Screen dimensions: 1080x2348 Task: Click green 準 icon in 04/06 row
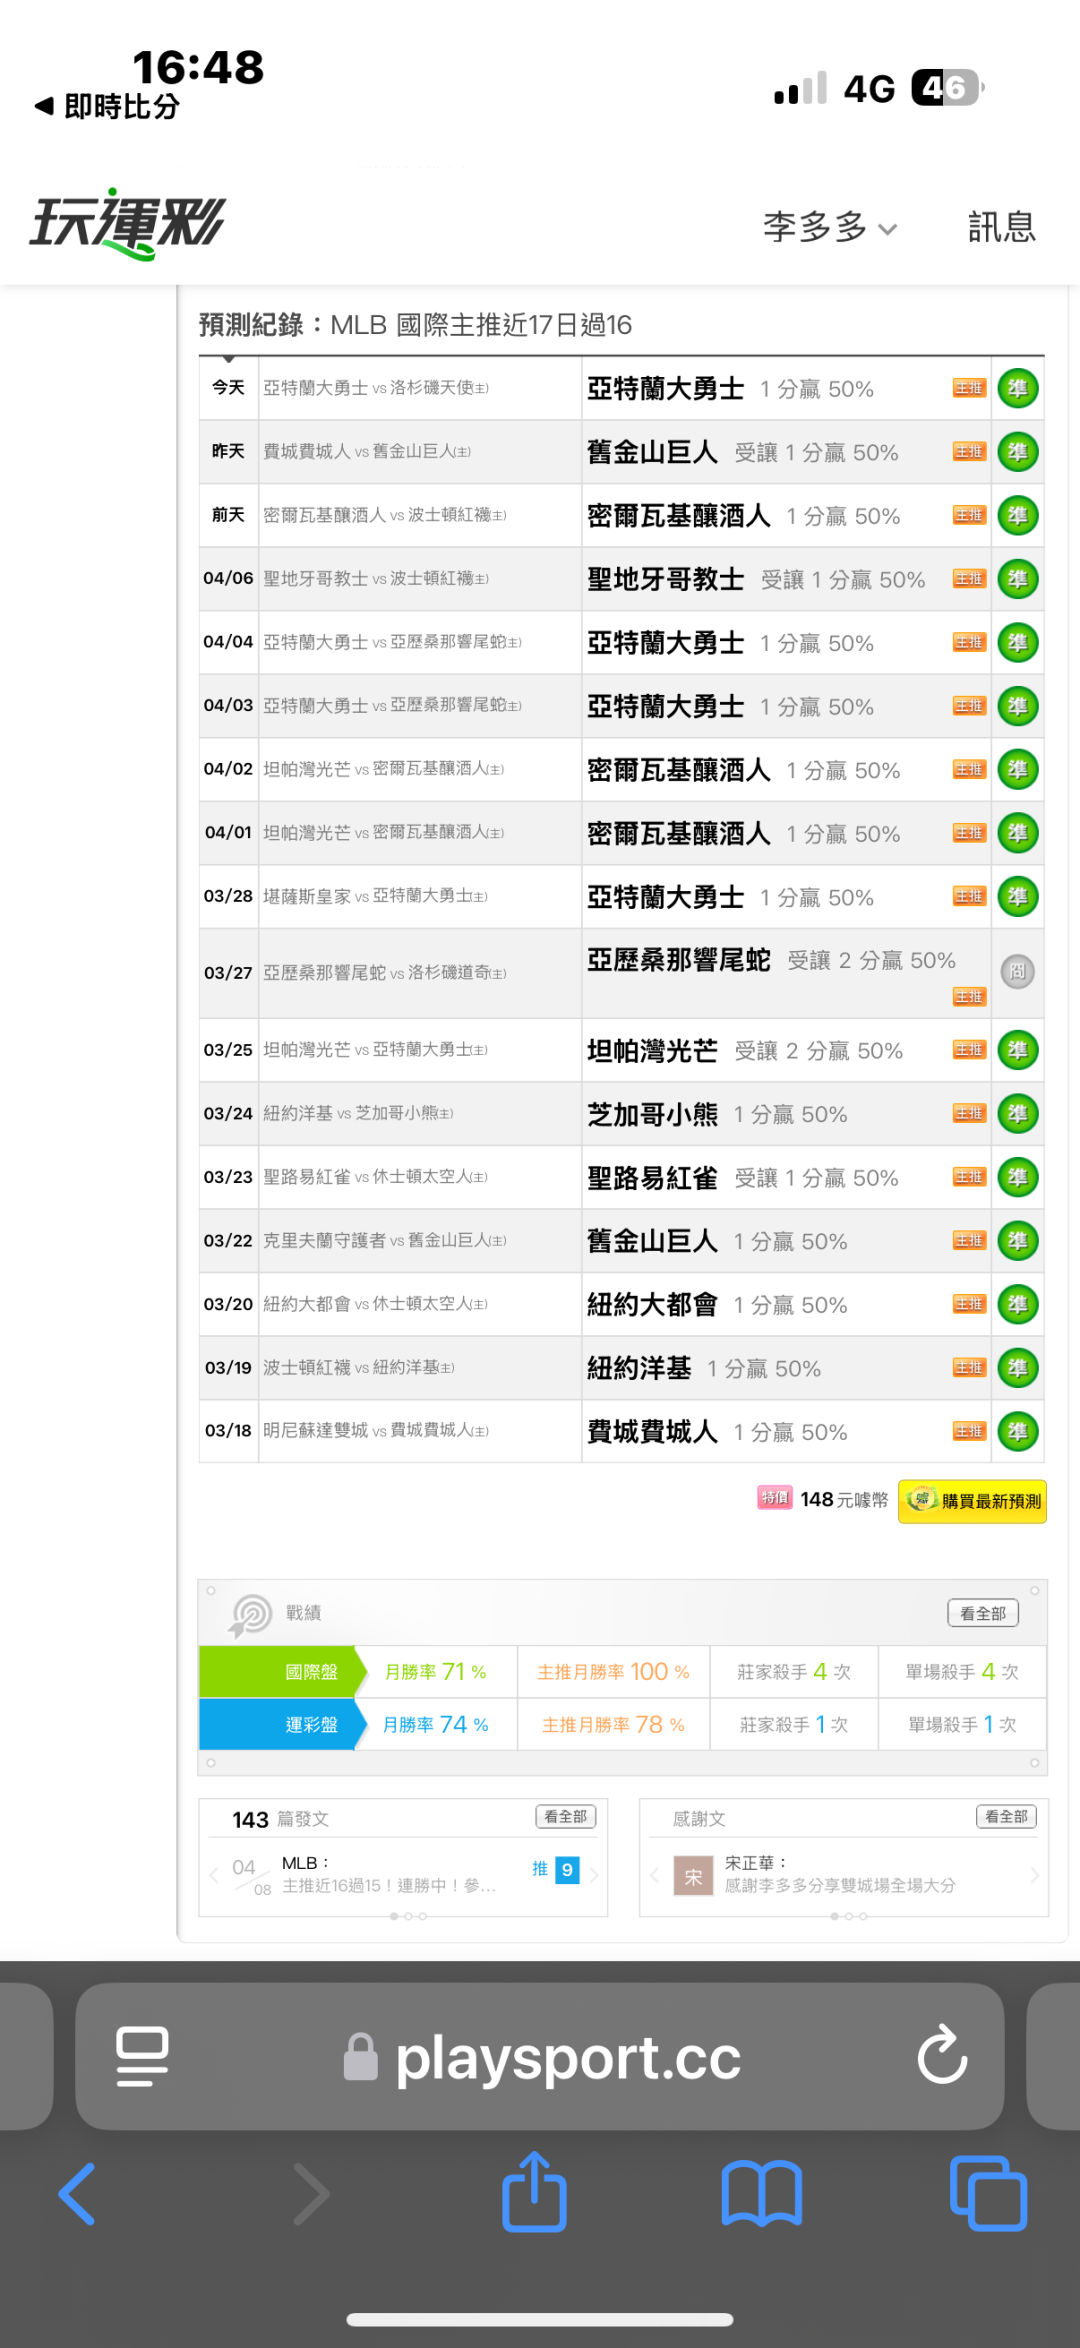[x=1018, y=579]
